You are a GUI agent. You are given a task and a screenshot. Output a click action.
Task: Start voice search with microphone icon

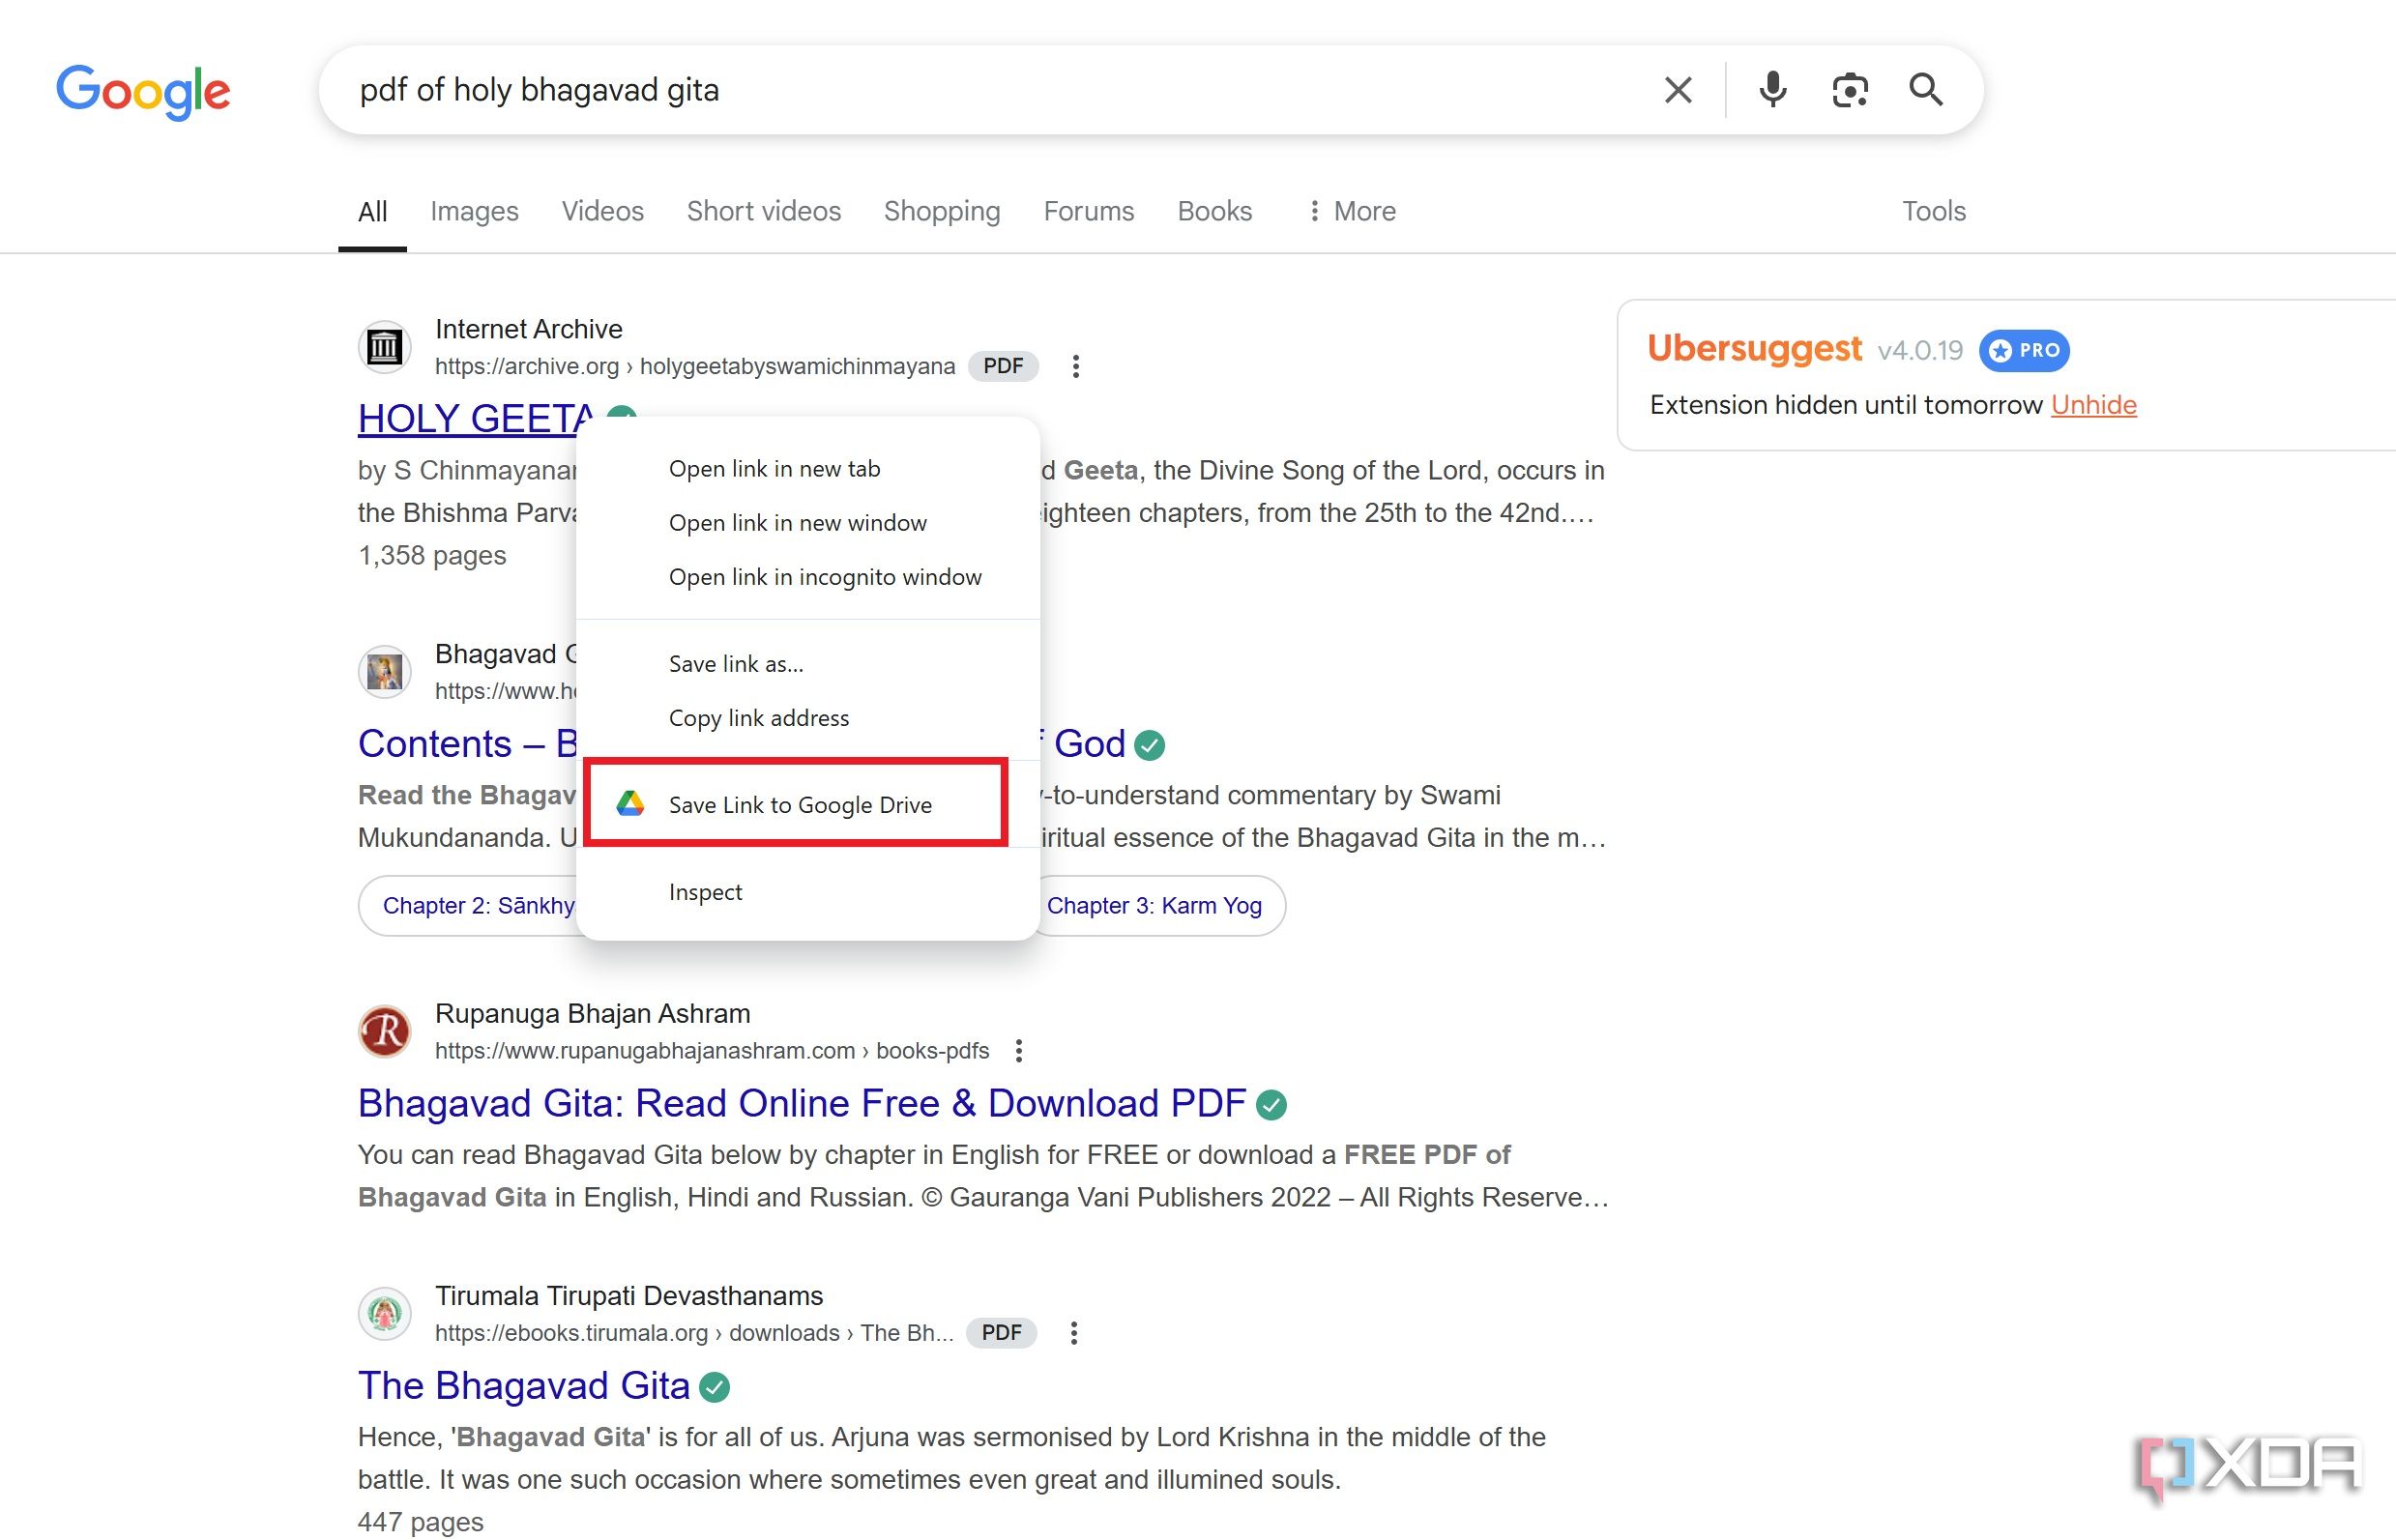coord(1772,90)
